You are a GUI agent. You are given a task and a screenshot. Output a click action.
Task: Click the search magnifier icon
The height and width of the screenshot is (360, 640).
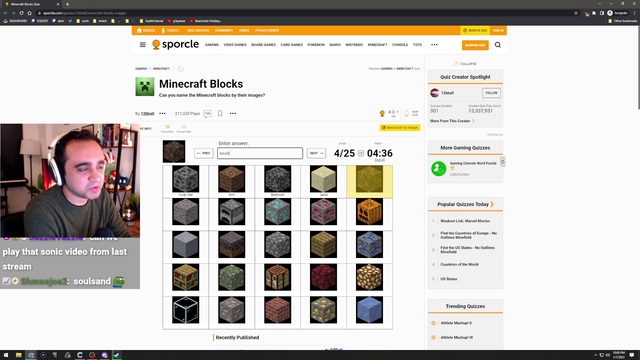(x=498, y=45)
